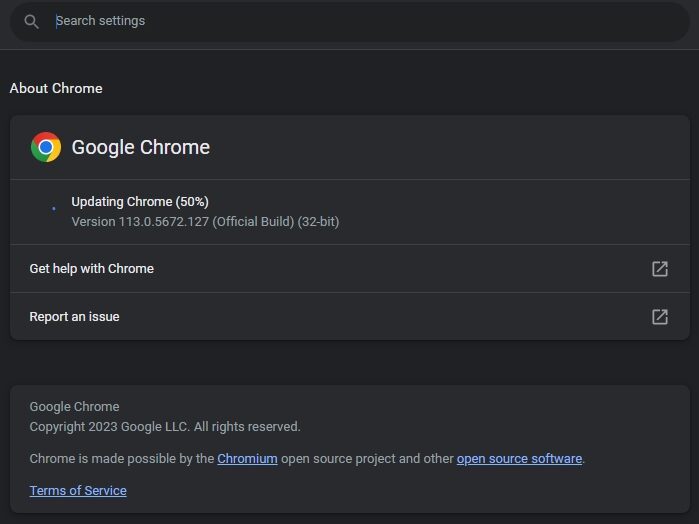Viewport: 699px width, 524px height.
Task: Click the update progress spinner icon
Action: pyautogui.click(x=53, y=209)
